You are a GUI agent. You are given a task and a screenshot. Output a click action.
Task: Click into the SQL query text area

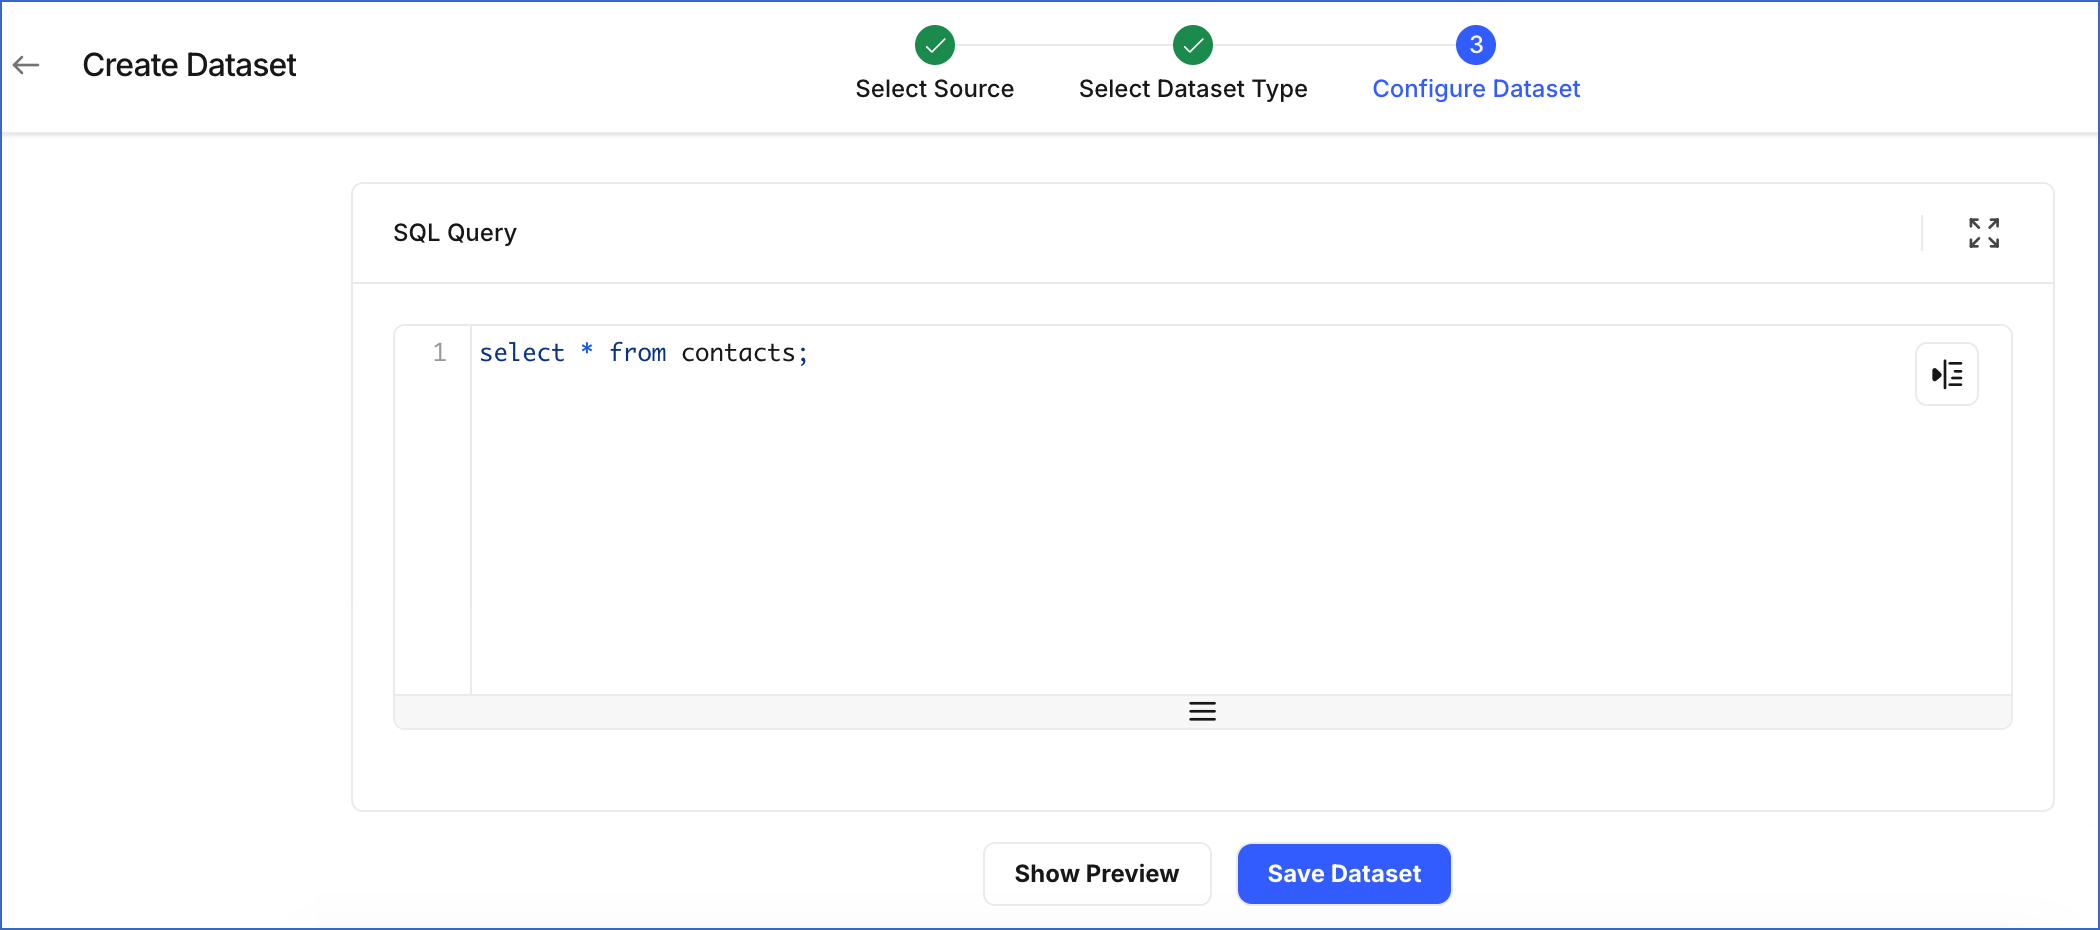(x=1240, y=510)
